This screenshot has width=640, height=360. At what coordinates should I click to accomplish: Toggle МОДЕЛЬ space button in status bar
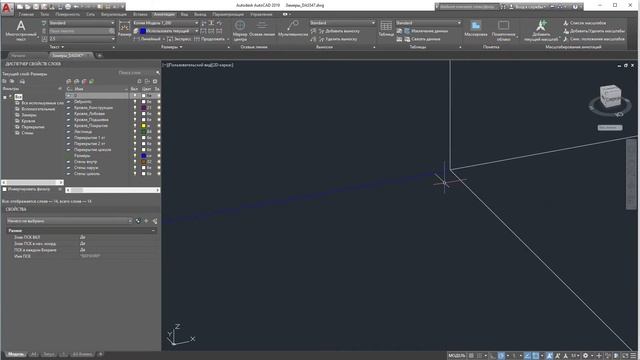(x=457, y=356)
